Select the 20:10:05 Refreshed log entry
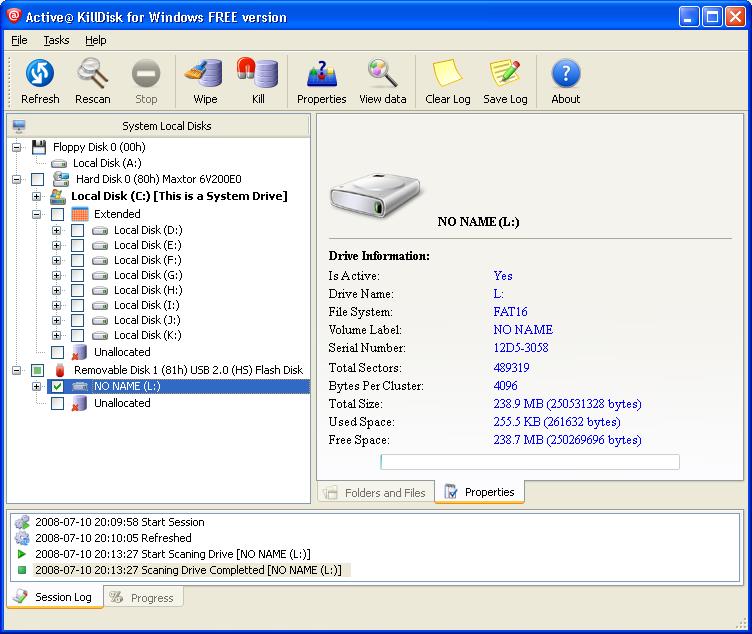 (113, 538)
